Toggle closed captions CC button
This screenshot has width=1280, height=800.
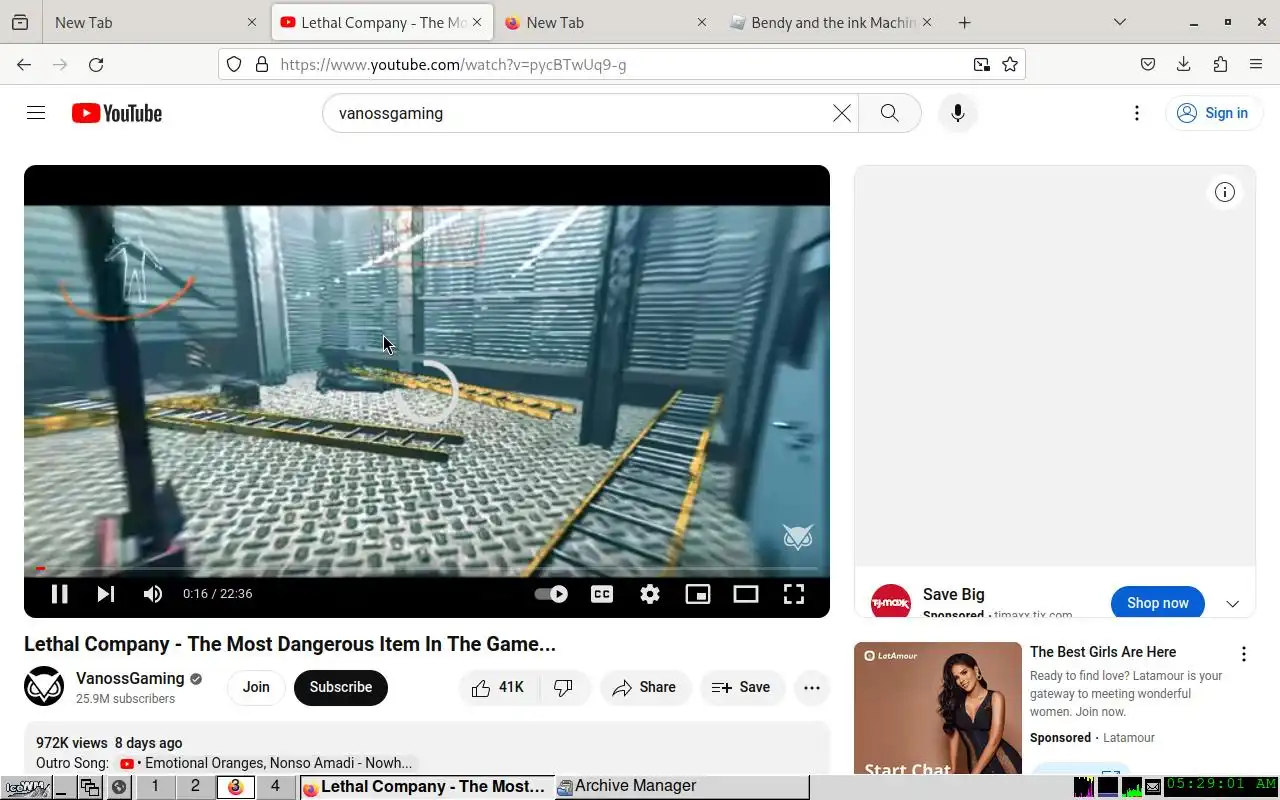coord(602,594)
